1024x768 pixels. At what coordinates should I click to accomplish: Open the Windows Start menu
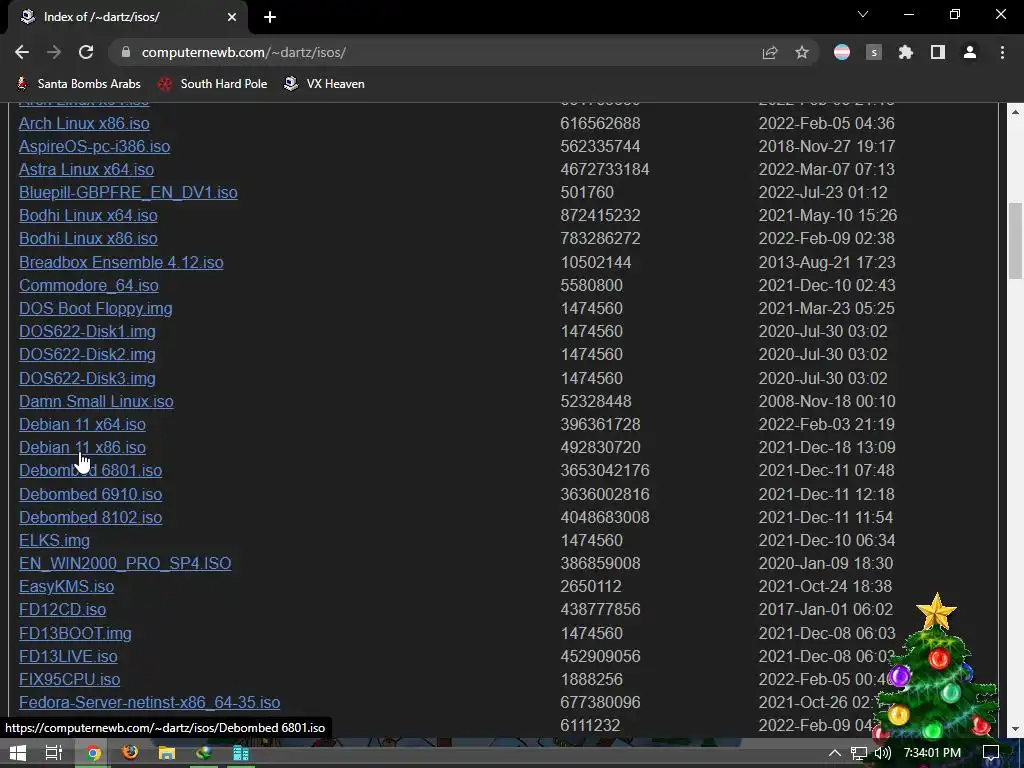pyautogui.click(x=18, y=753)
